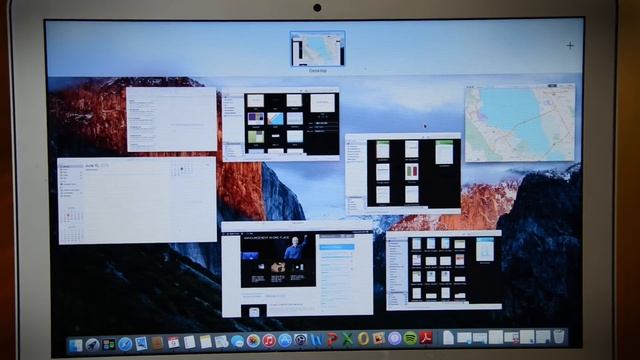The image size is (640, 360).
Task: Open Safari compass icon in Dock
Action: [125, 344]
